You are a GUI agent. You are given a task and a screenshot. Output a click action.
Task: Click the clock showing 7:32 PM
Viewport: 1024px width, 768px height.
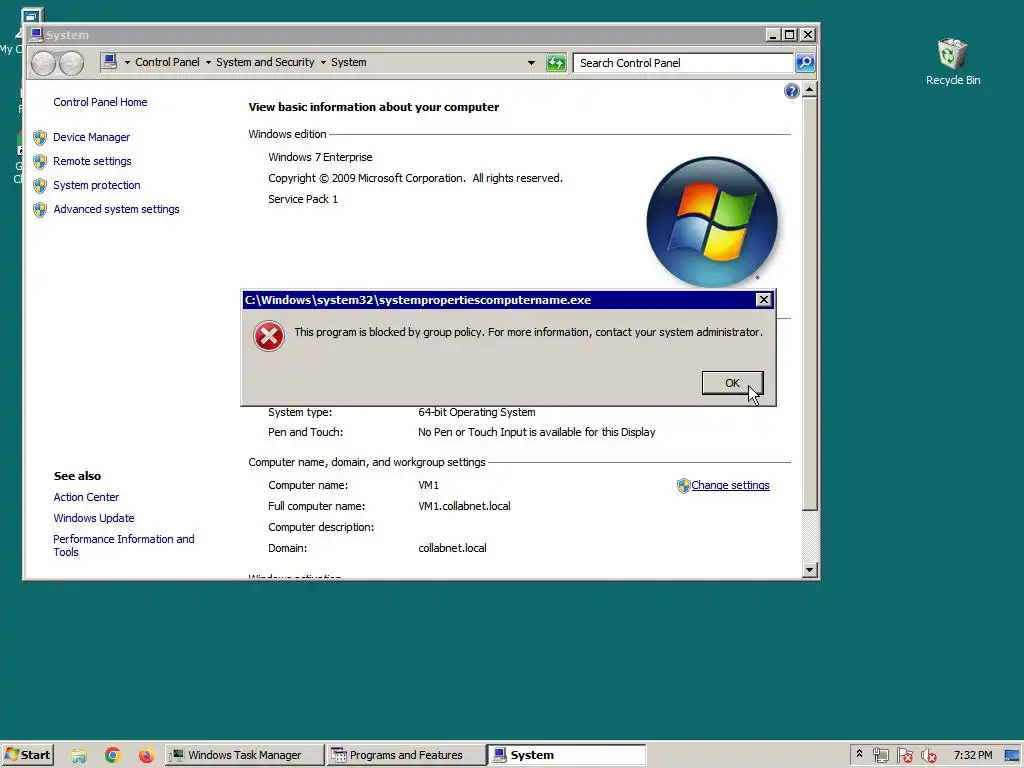click(972, 756)
